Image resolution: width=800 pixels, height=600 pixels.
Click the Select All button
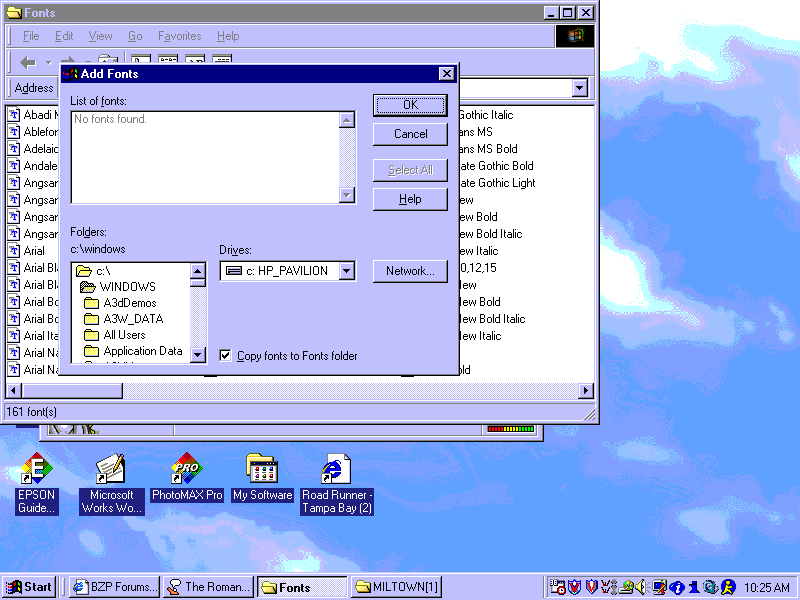click(x=410, y=170)
